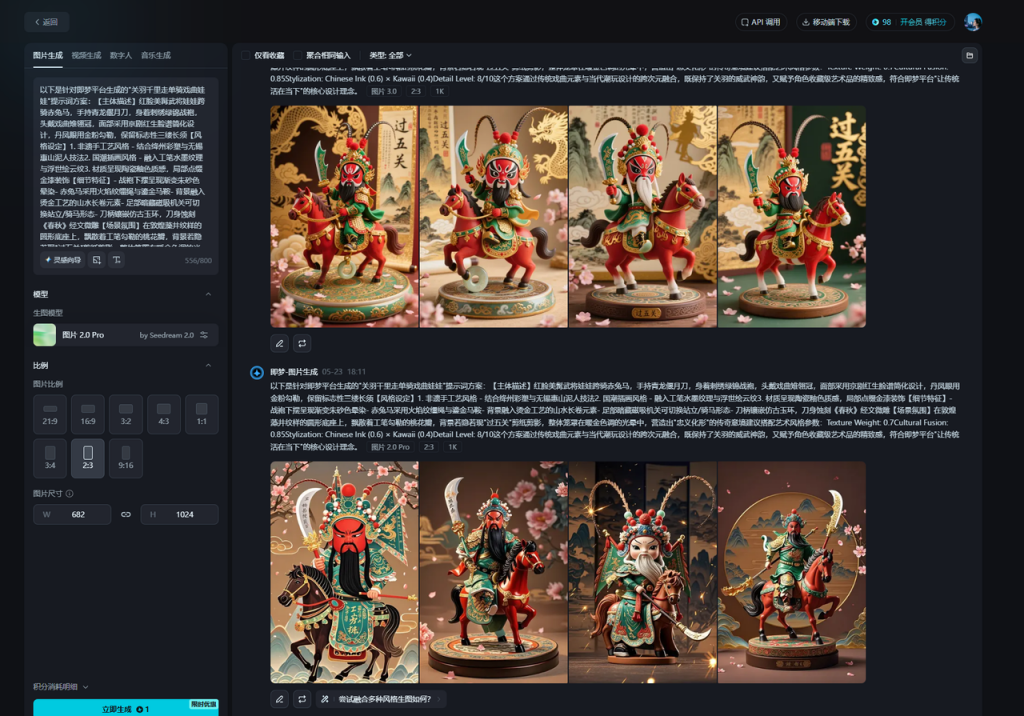The width and height of the screenshot is (1024, 716).
Task: Open fourth 图片 3.0 thumbnail with 过五关 text
Action: tap(792, 216)
